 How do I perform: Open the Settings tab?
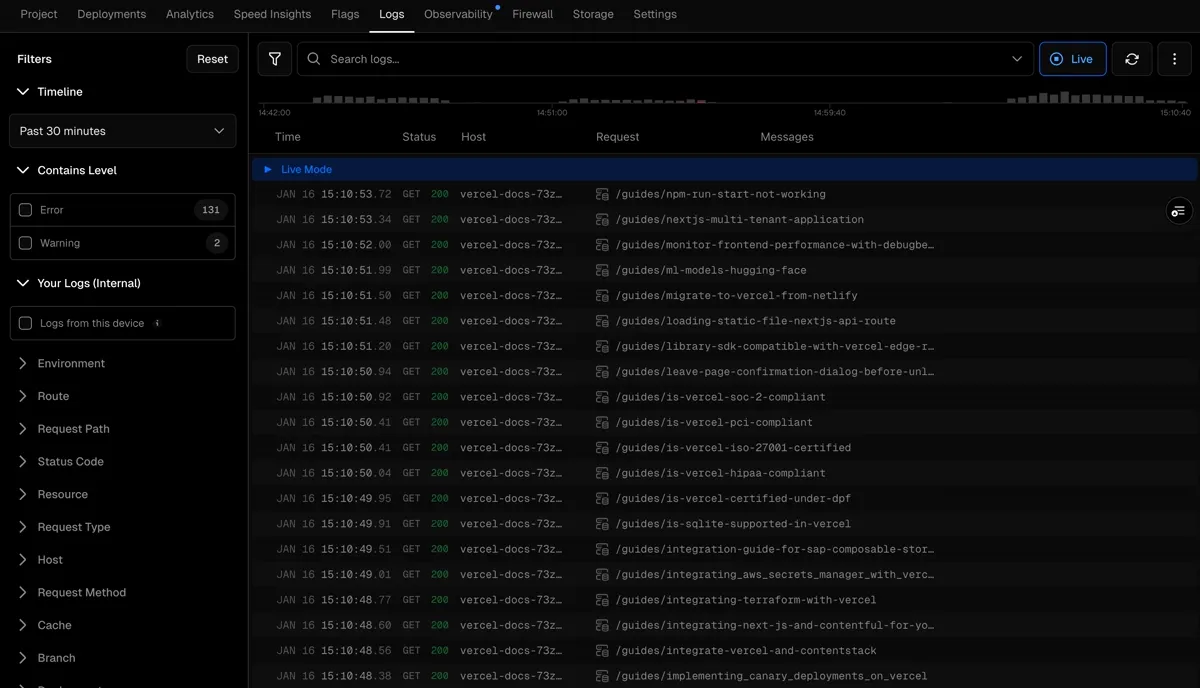[x=655, y=14]
